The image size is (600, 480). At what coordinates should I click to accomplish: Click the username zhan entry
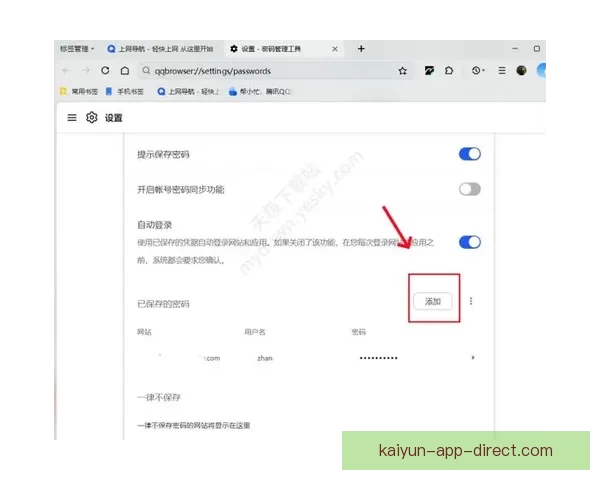click(265, 358)
